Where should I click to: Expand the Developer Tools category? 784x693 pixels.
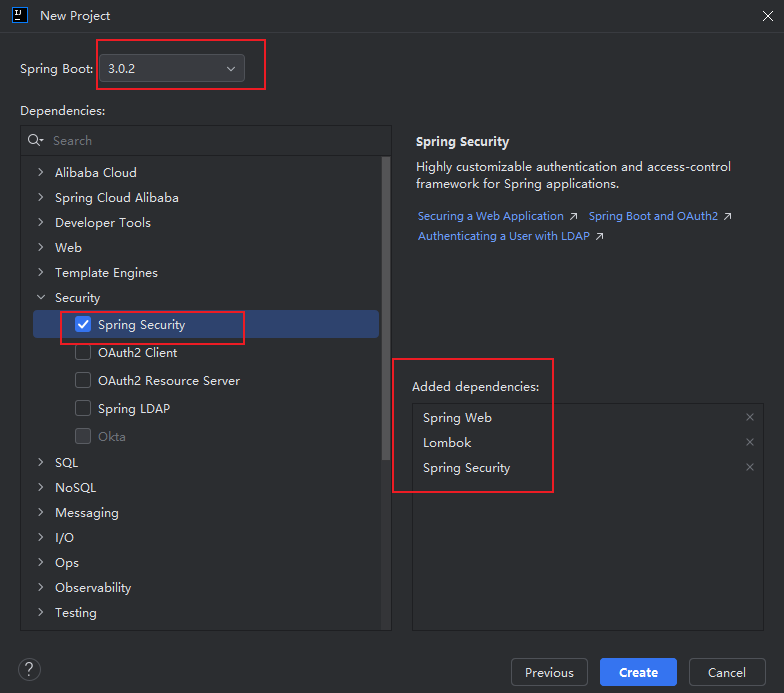click(x=40, y=222)
